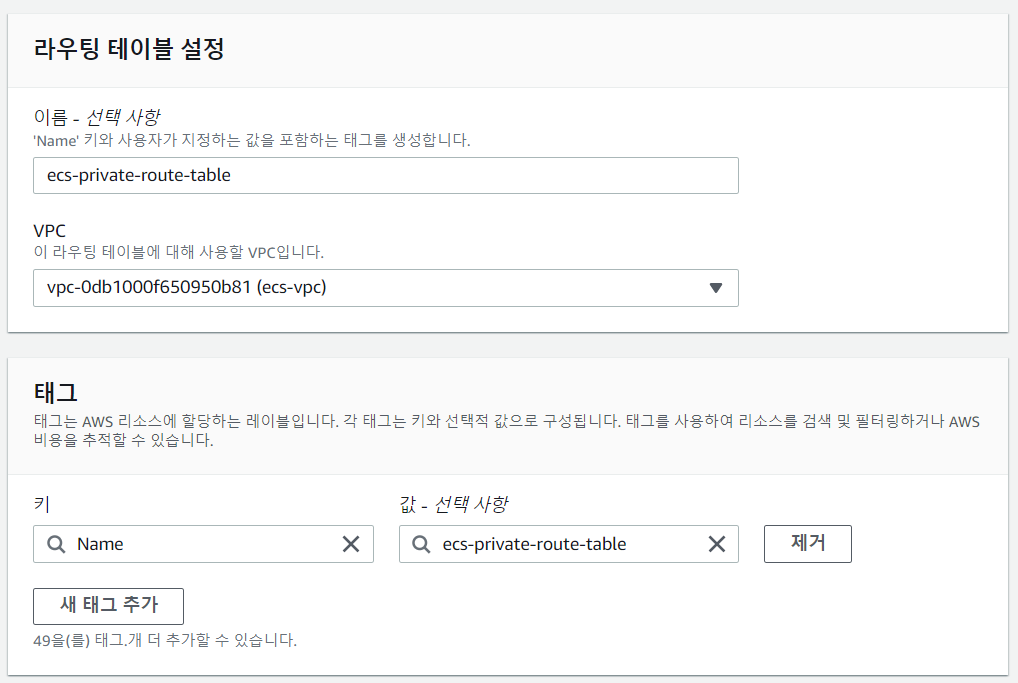The height and width of the screenshot is (683, 1018).
Task: Click the magnifier icon in the 키 field
Action: (56, 544)
